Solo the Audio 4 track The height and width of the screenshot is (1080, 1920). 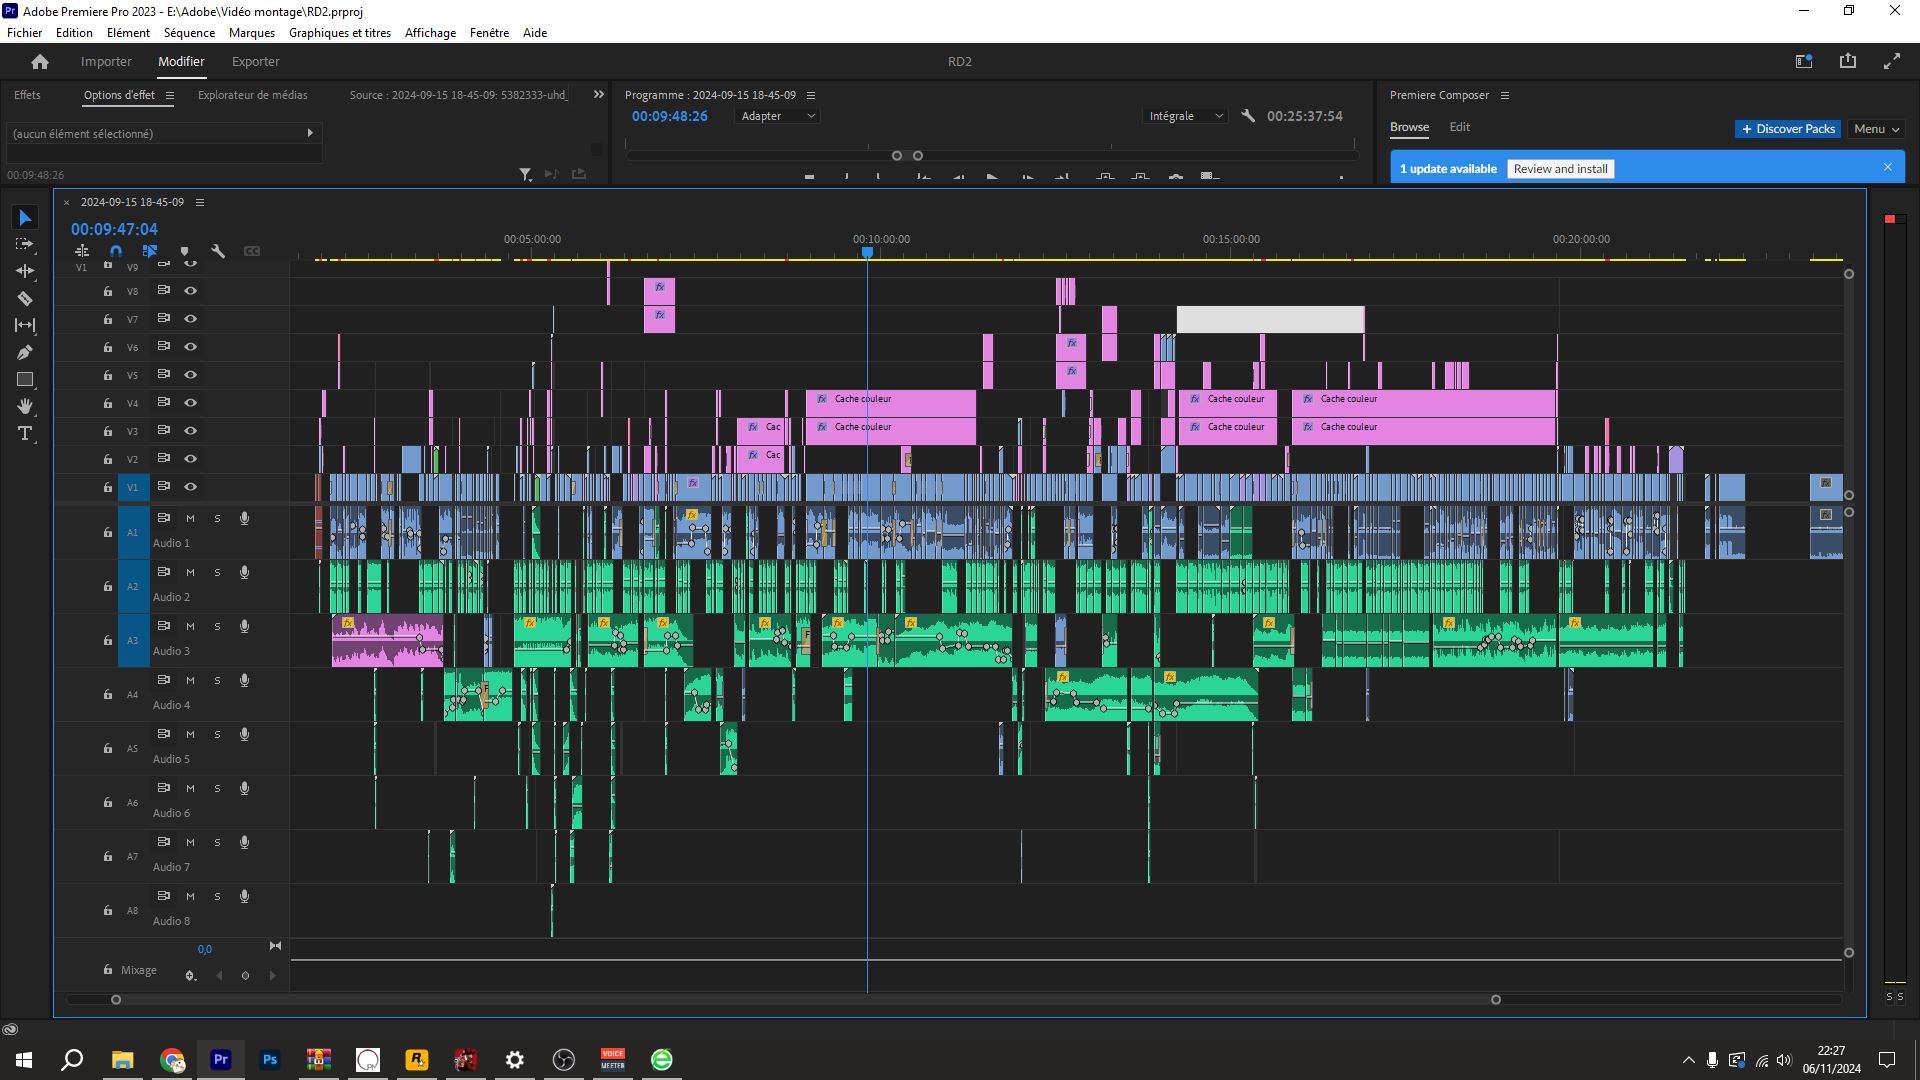pos(217,680)
